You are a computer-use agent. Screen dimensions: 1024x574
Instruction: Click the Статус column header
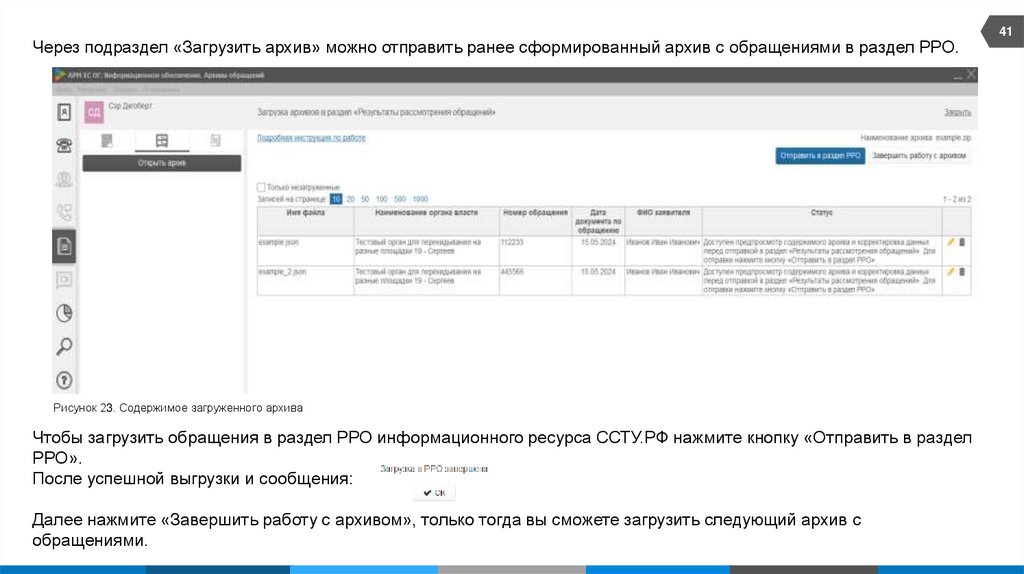pos(822,221)
